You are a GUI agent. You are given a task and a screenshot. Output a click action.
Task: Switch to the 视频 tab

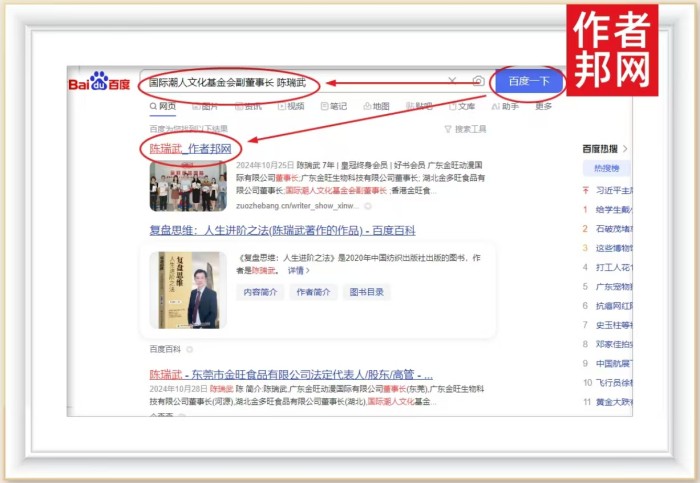coord(291,106)
